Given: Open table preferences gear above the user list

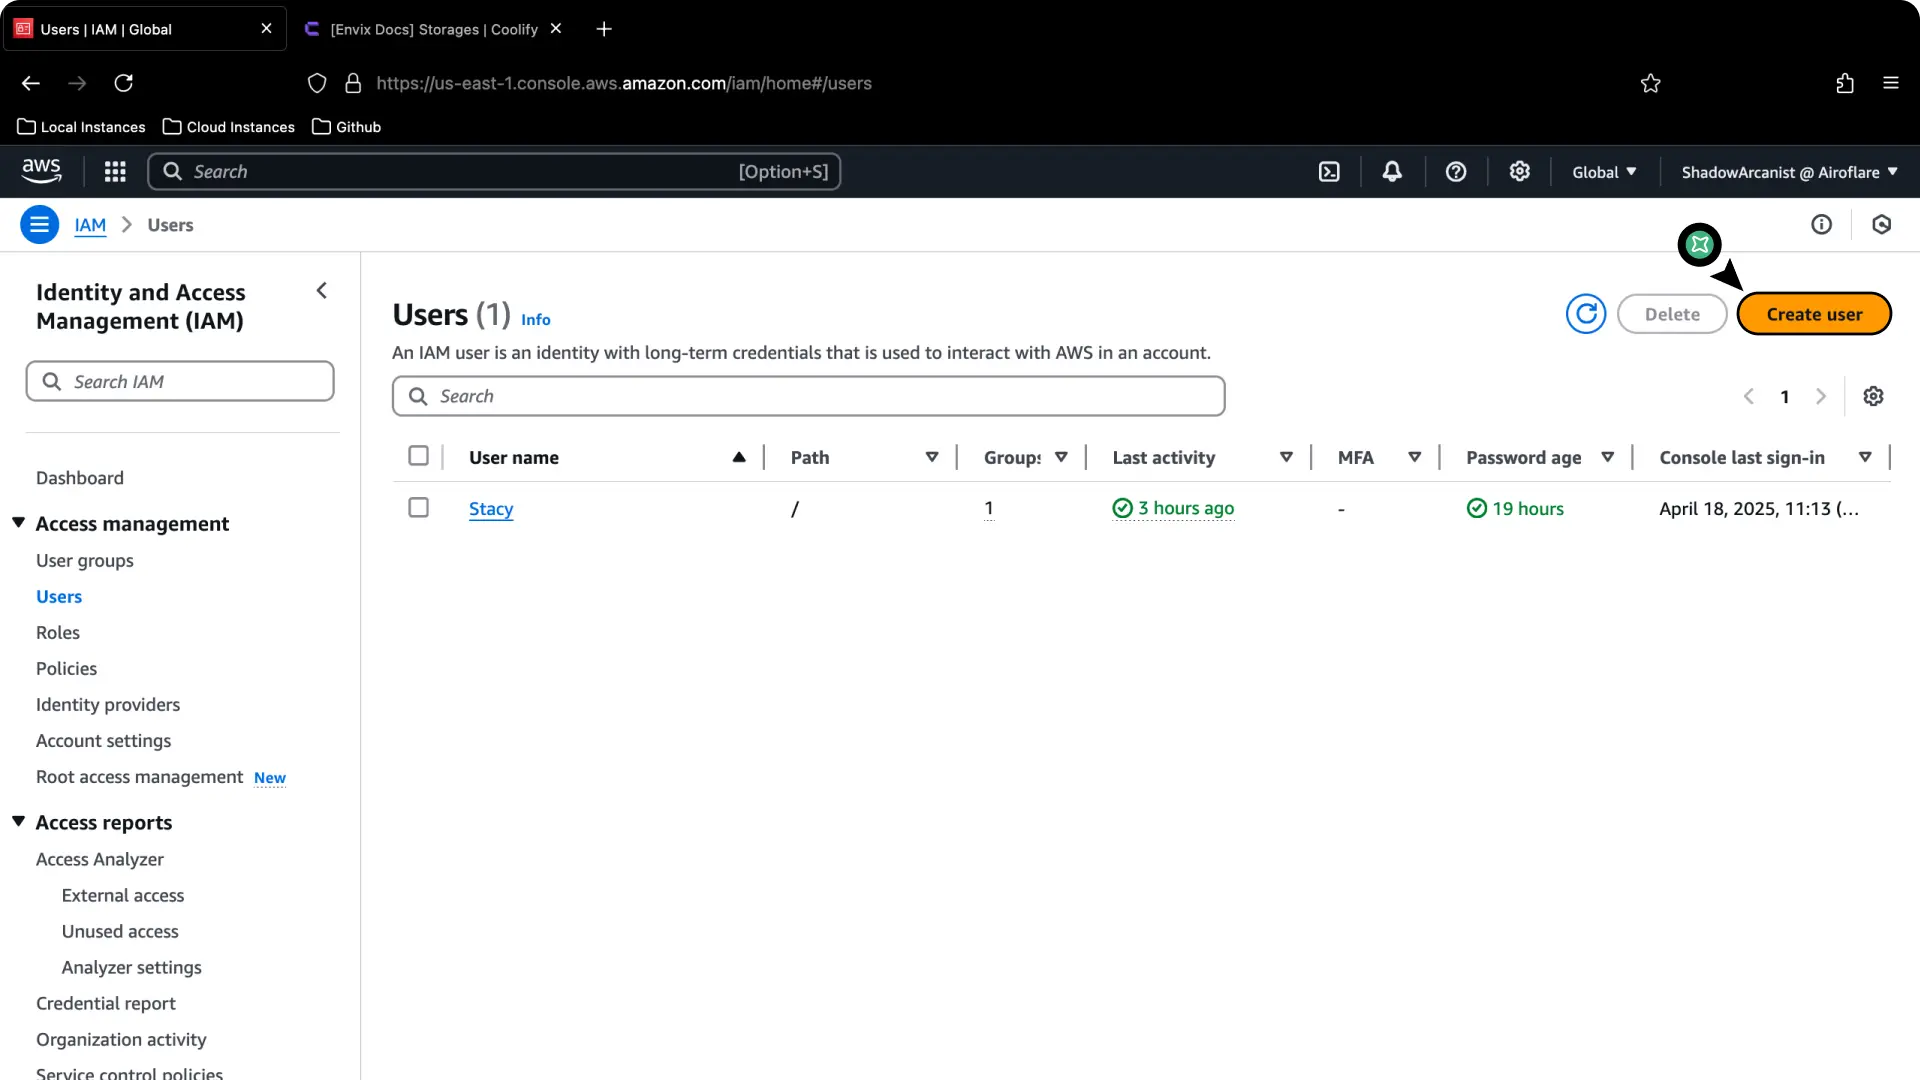Looking at the screenshot, I should point(1873,395).
